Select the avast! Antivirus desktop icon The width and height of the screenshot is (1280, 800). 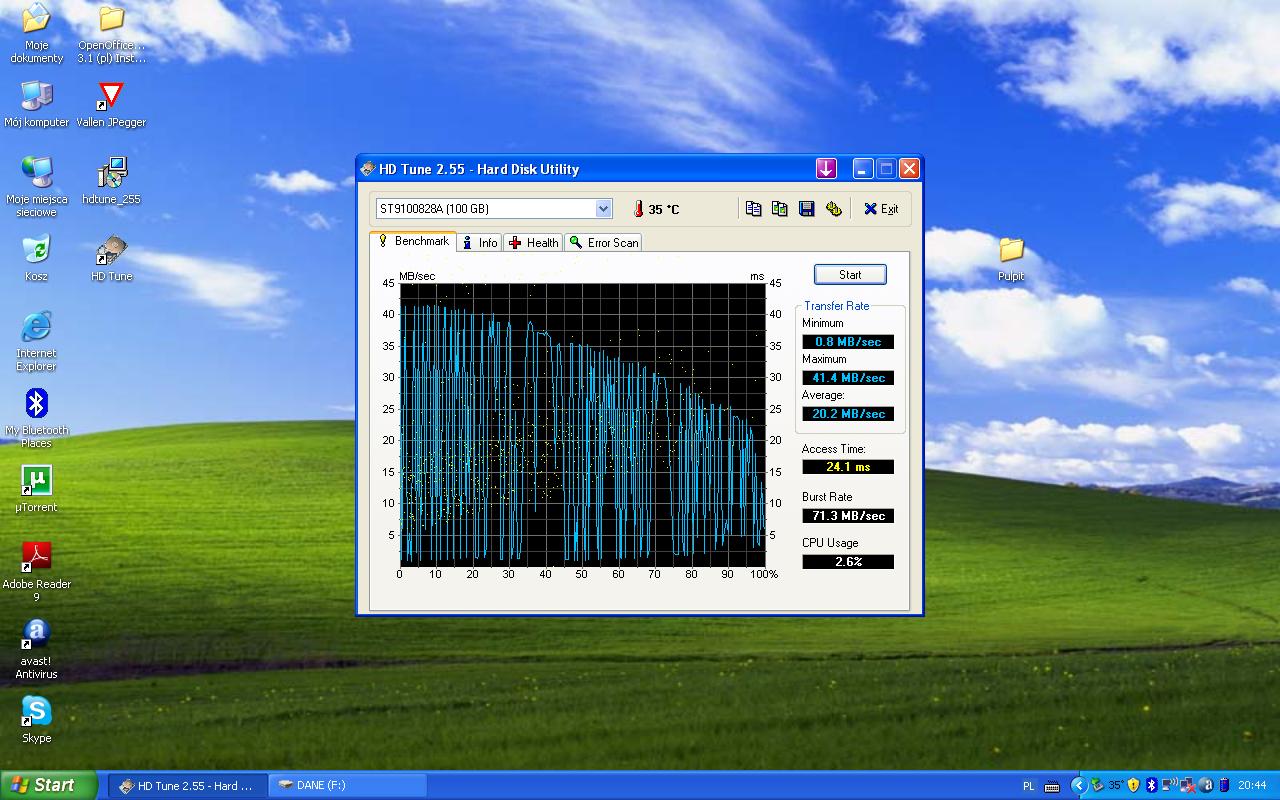[x=36, y=649]
